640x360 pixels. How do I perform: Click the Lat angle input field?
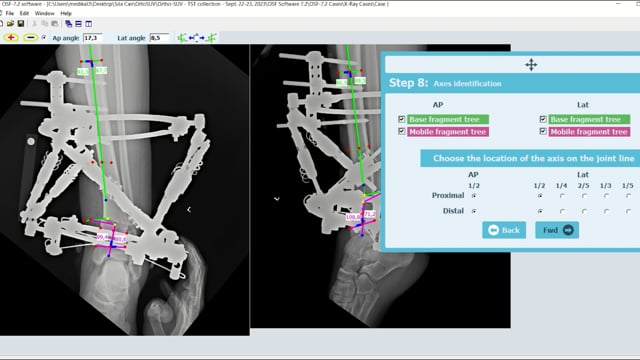[159, 38]
